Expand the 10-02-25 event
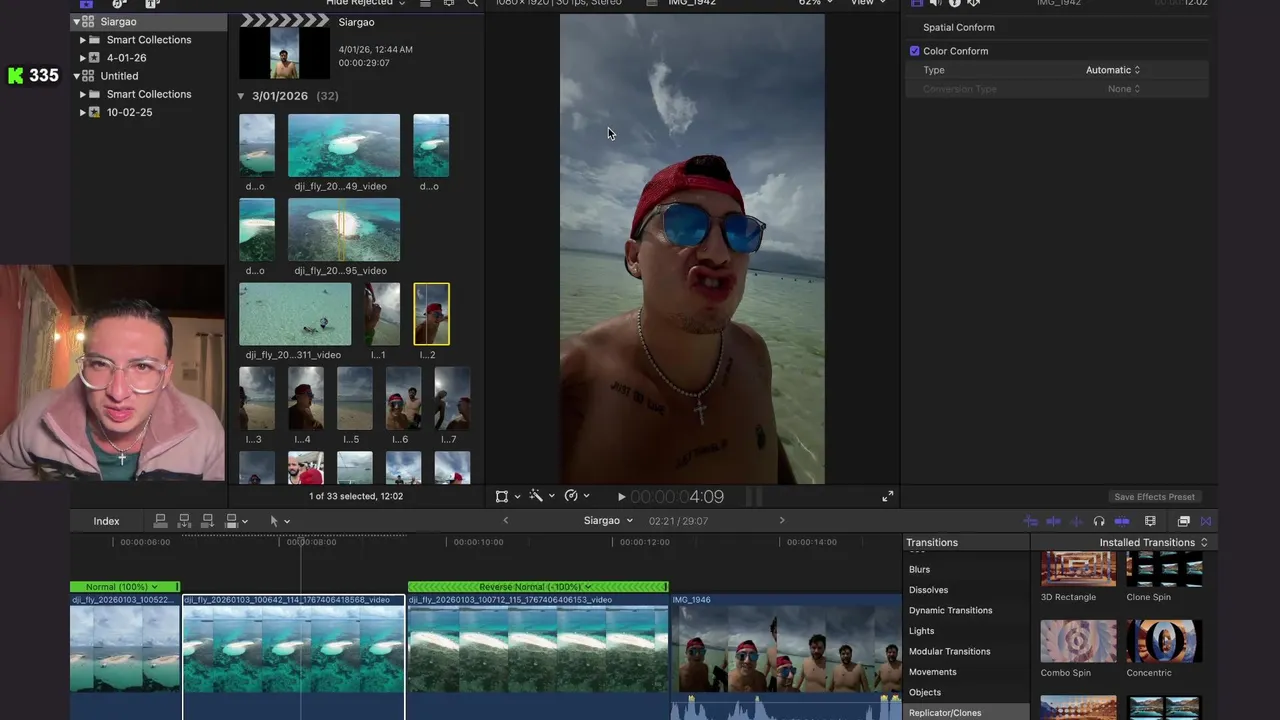Image resolution: width=1280 pixels, height=720 pixels. (x=83, y=112)
